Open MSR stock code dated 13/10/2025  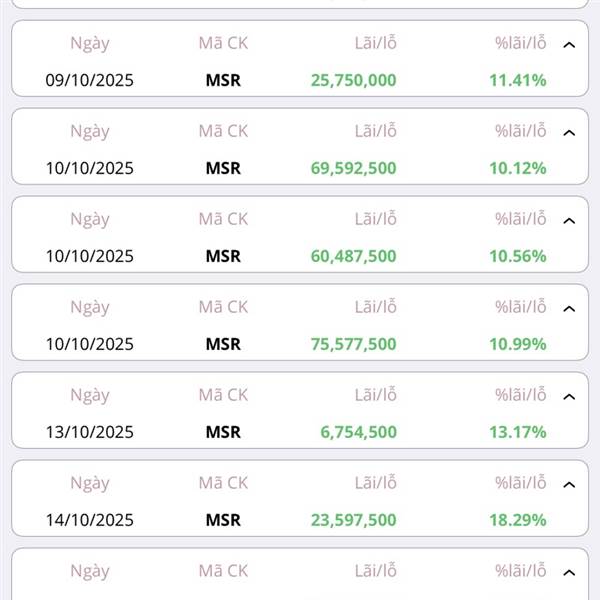pyautogui.click(x=223, y=432)
